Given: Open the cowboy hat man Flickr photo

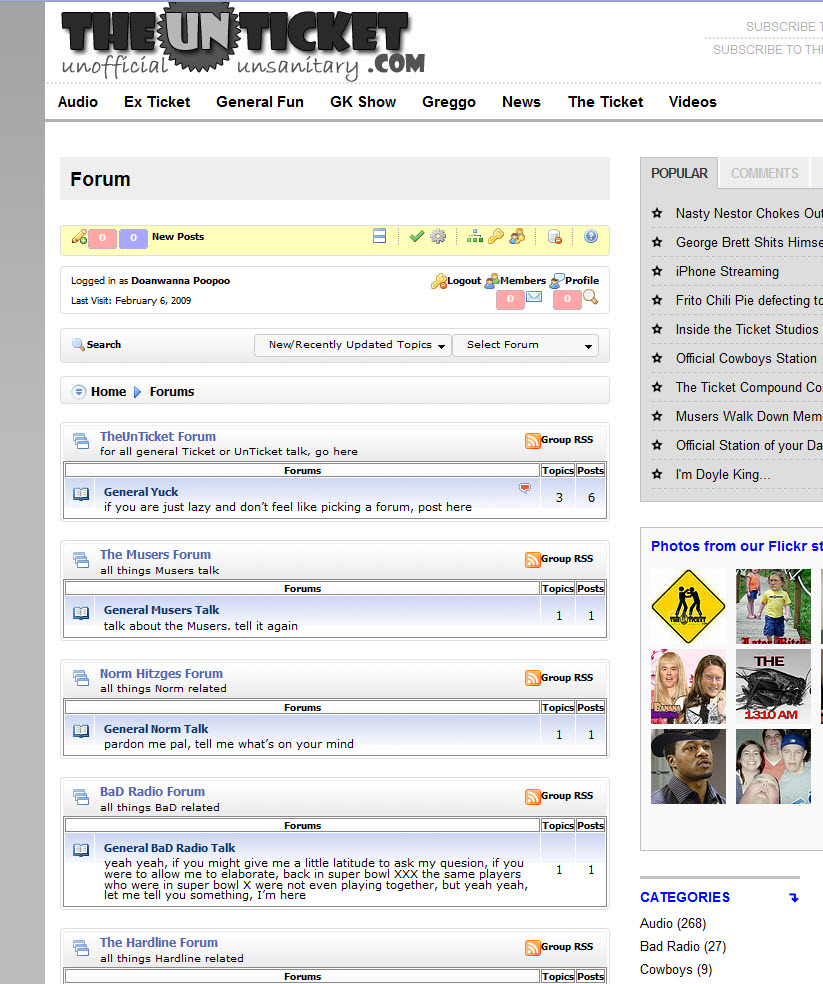Looking at the screenshot, I should pyautogui.click(x=688, y=766).
